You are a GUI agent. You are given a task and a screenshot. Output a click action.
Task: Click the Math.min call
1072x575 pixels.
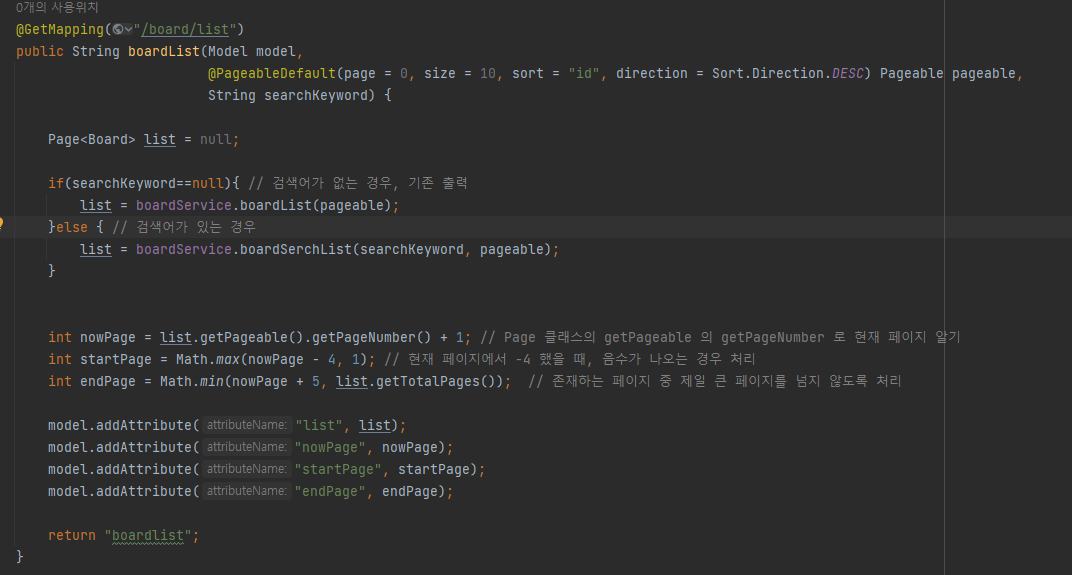tap(192, 381)
